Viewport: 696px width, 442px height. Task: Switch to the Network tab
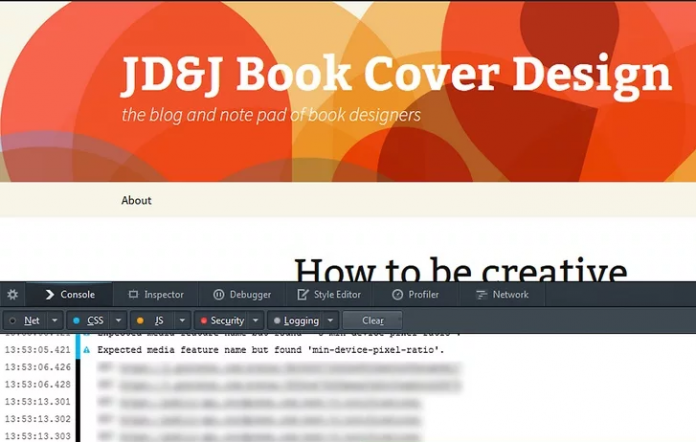pos(510,295)
